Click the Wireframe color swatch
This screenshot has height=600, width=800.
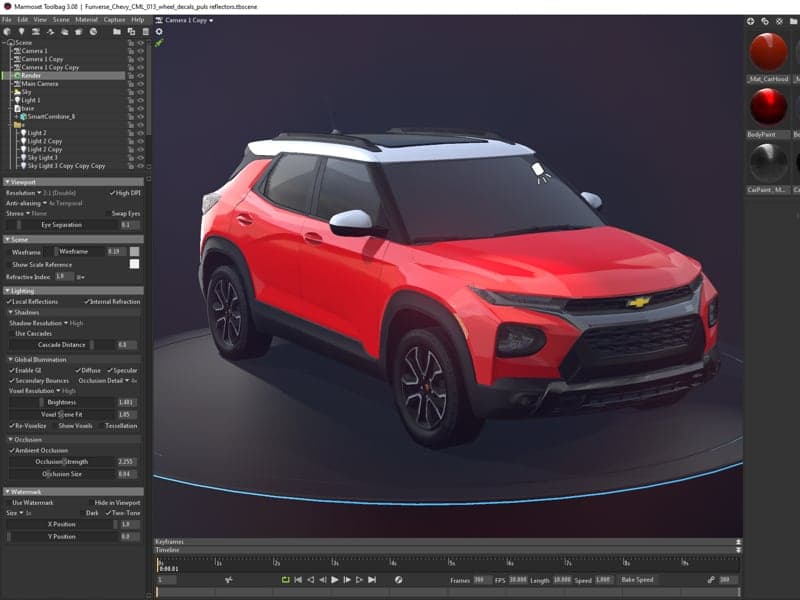click(x=134, y=252)
